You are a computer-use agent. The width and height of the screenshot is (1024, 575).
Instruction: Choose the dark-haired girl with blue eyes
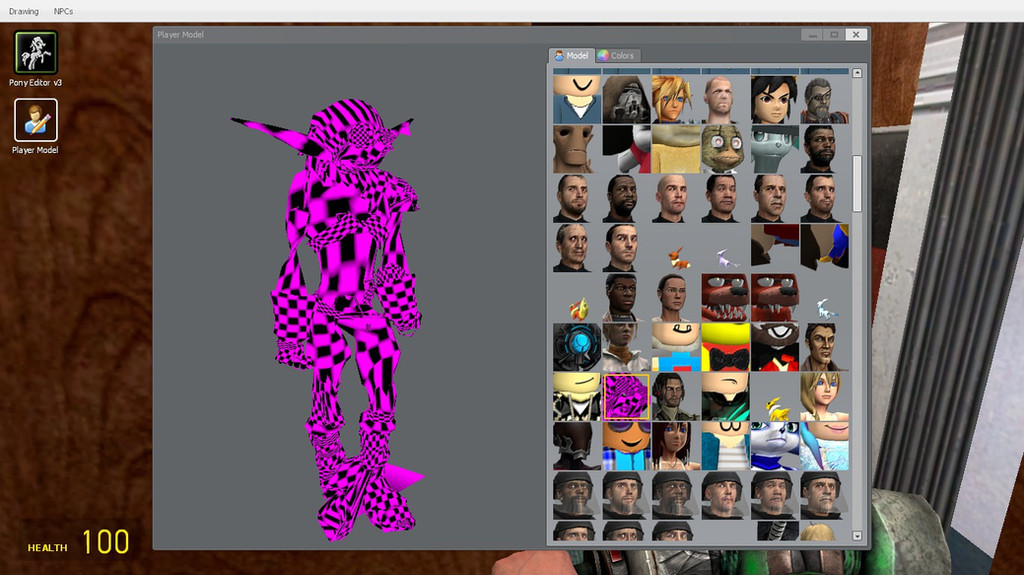click(676, 446)
